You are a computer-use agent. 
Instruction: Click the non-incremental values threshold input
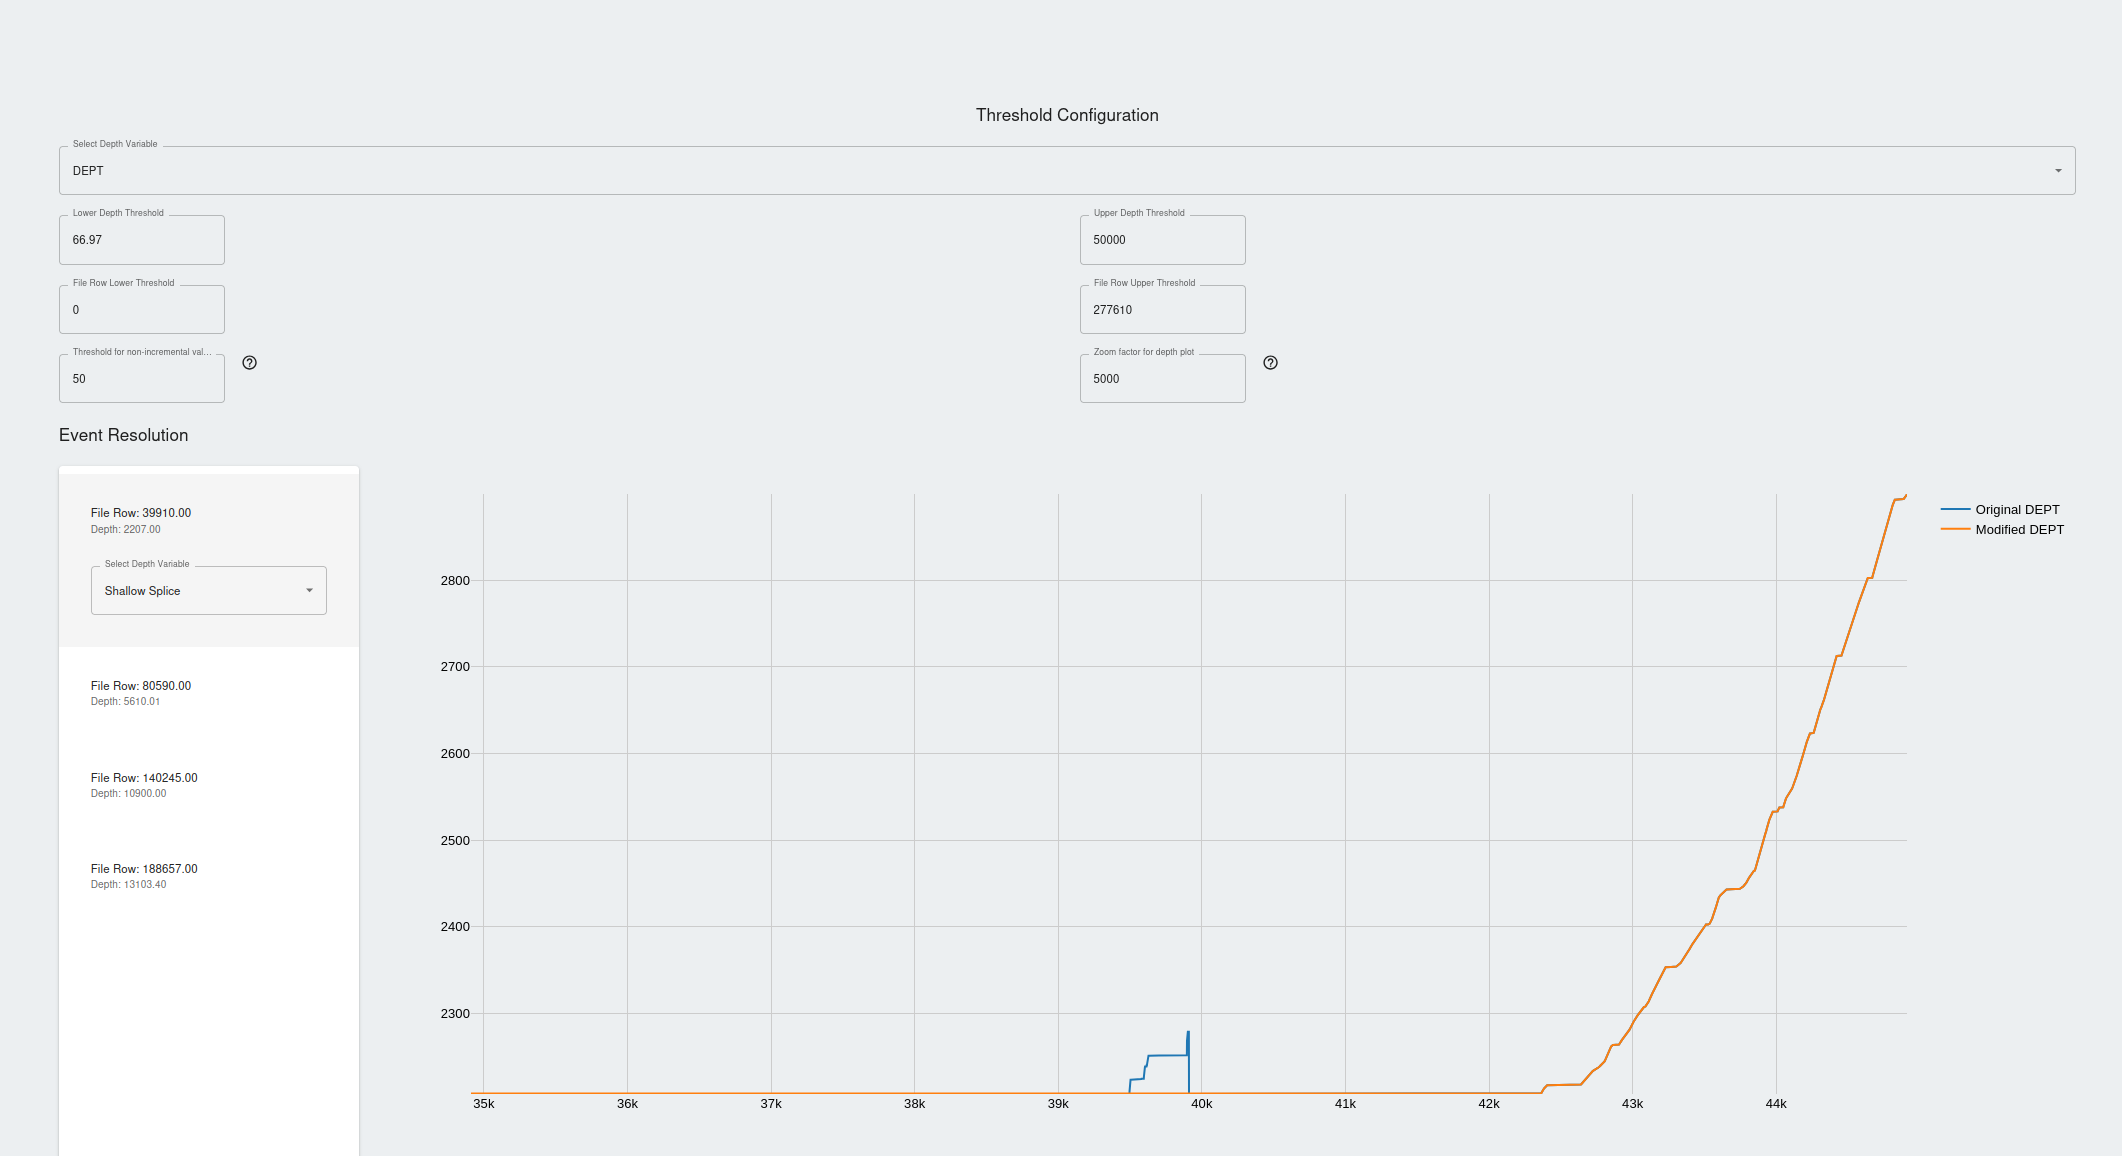tap(142, 379)
